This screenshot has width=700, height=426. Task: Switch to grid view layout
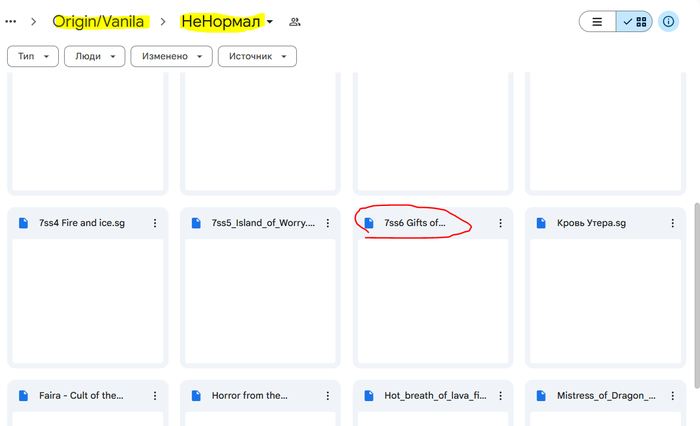click(x=634, y=21)
